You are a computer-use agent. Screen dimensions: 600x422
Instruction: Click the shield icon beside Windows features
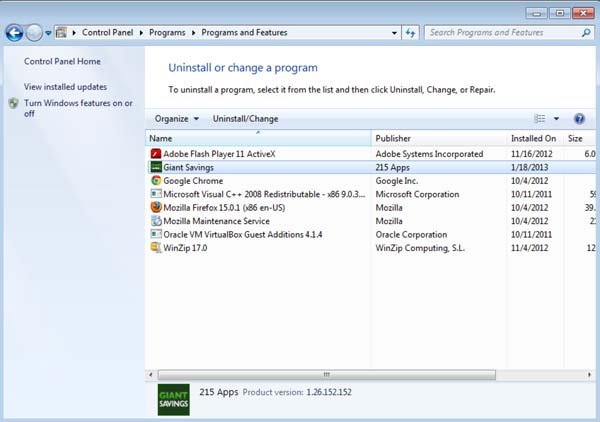pyautogui.click(x=14, y=103)
